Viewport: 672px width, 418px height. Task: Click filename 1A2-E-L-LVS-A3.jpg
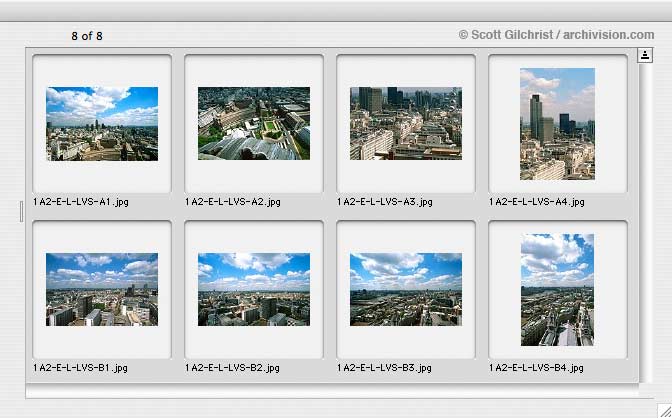coord(384,201)
